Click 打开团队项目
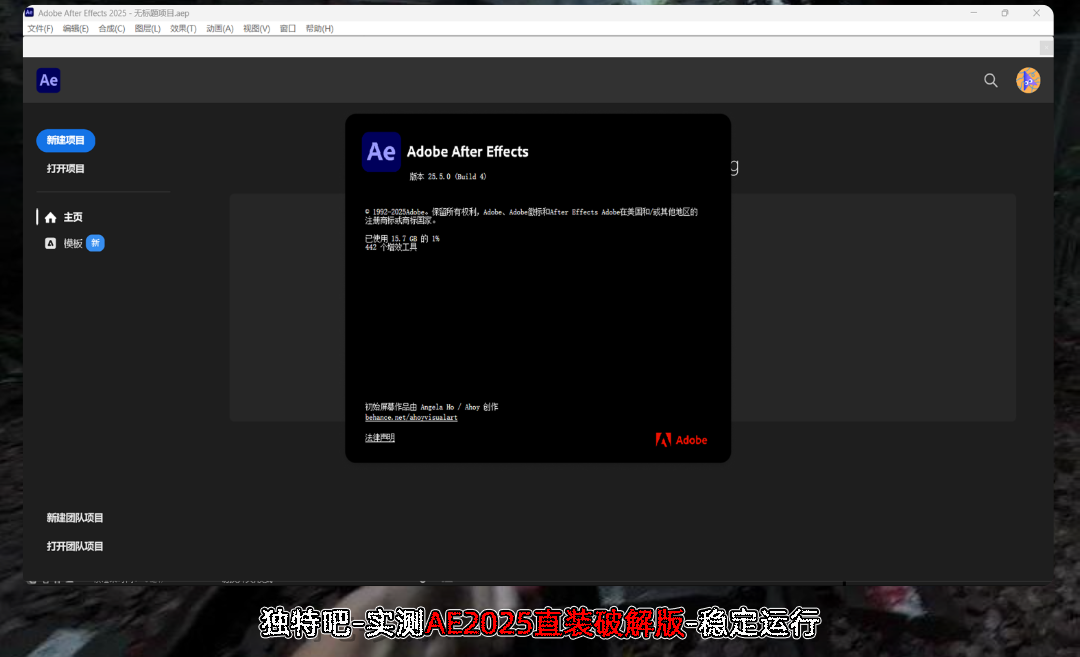Screen dimensions: 1080x657 75,546
